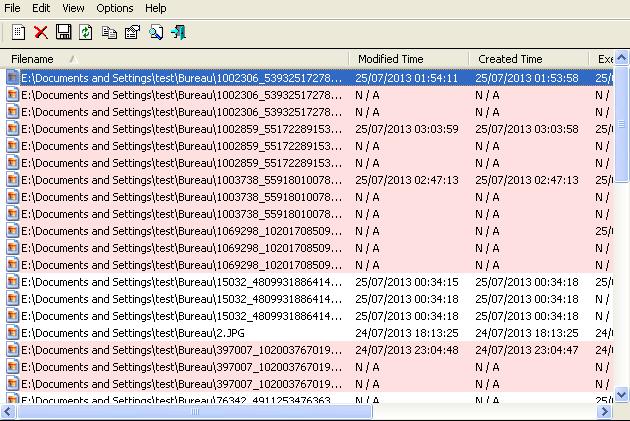Click the properties icon in the toolbar
Screen dimensions: 630x421
pos(132,32)
